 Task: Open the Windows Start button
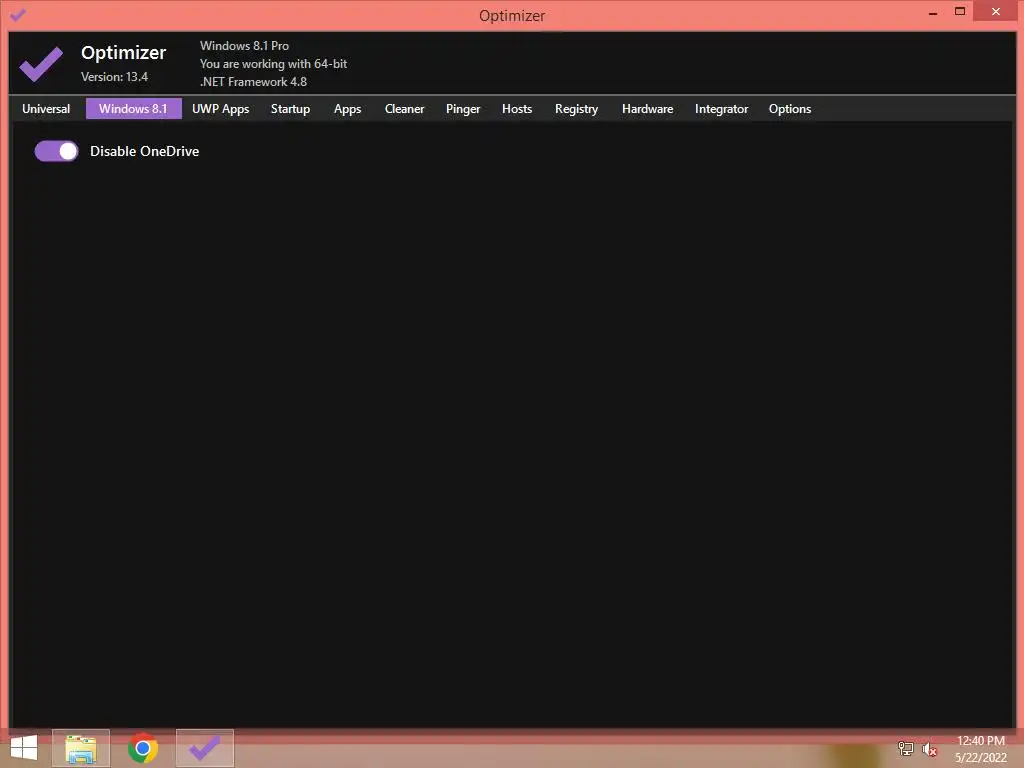click(24, 748)
